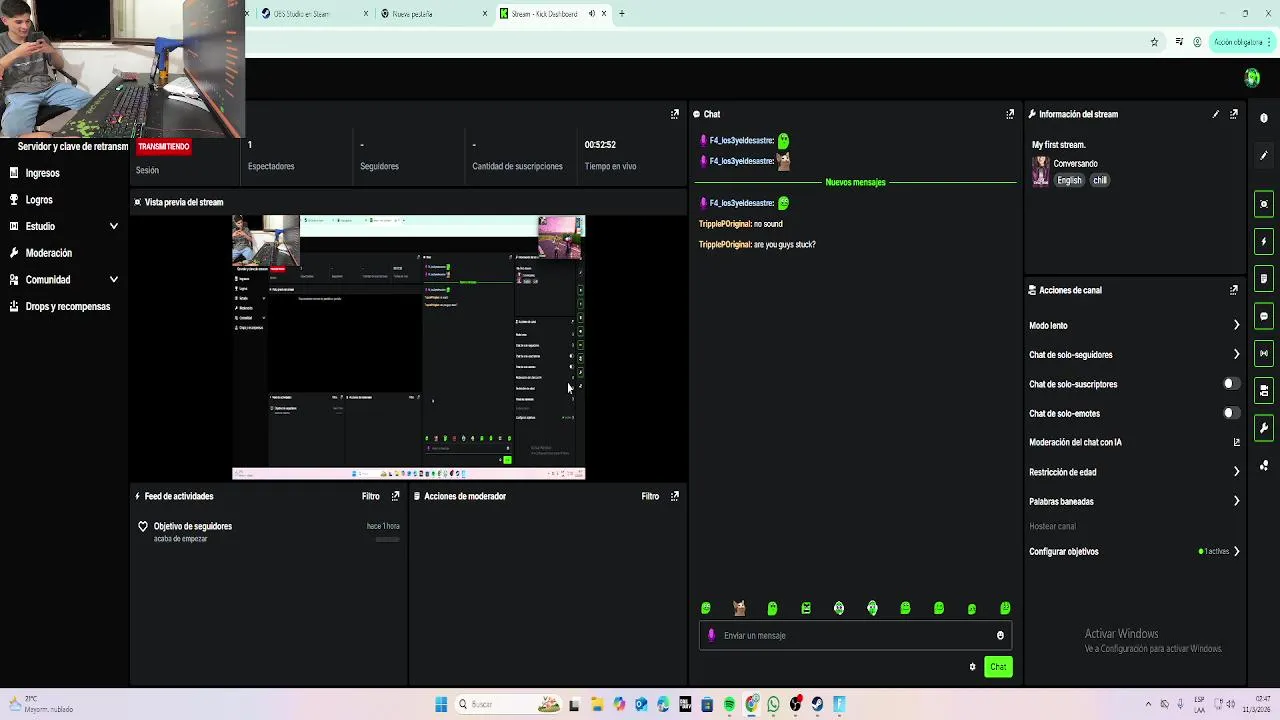Click the chat toggle icon in right sidebar
Viewport: 1280px width, 720px height.
pyautogui.click(x=1264, y=316)
